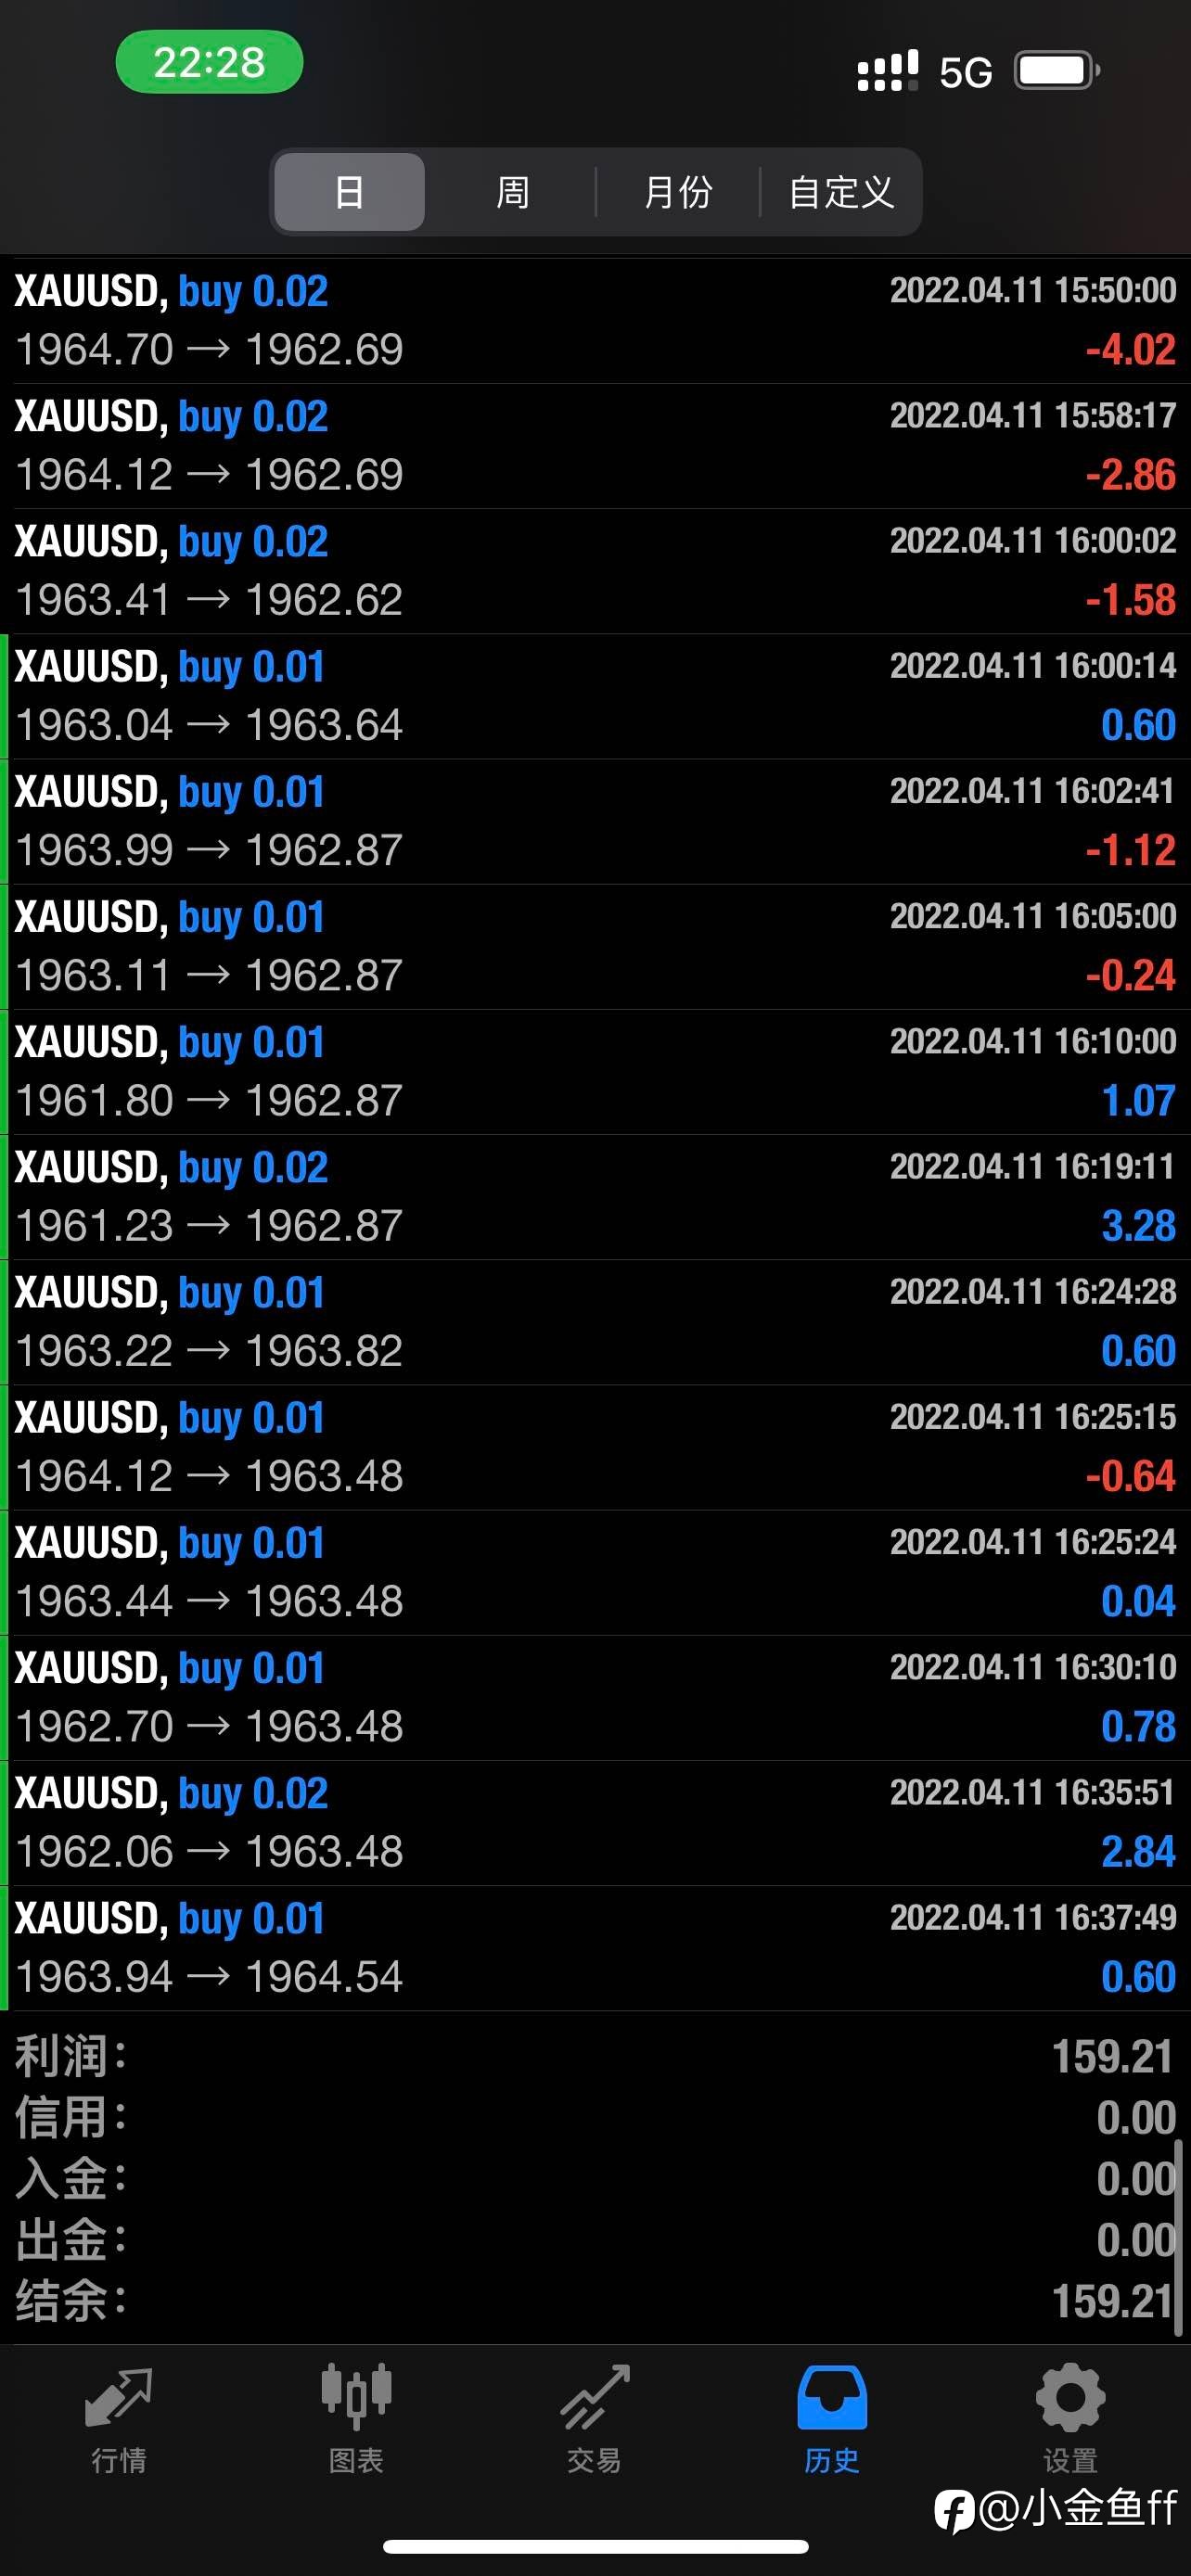1191x2576 pixels.
Task: Open the trade with loss -1.12
Action: [x=595, y=822]
